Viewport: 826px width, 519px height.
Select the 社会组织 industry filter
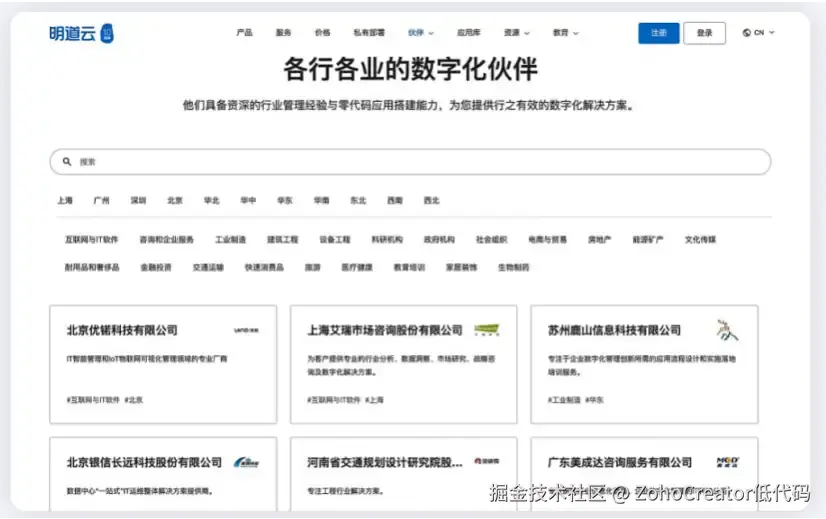point(491,240)
